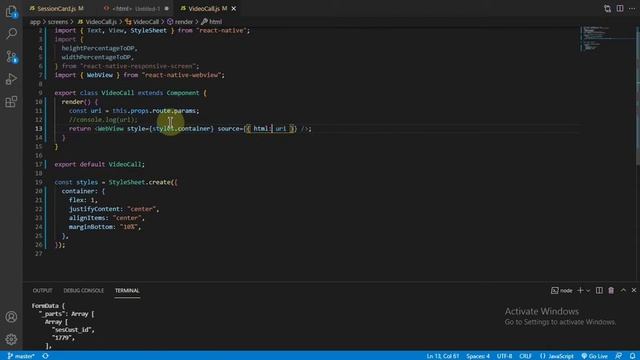Open the launch profile dropdown arrow
The width and height of the screenshot is (640, 360).
(588, 291)
